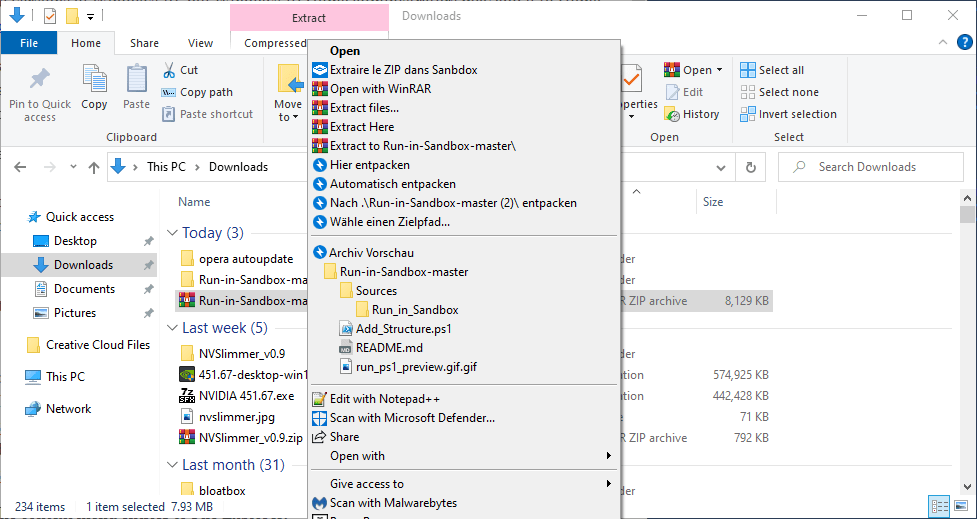Click the Refresh button beside address bar
Image resolution: width=977 pixels, height=519 pixels.
point(751,167)
